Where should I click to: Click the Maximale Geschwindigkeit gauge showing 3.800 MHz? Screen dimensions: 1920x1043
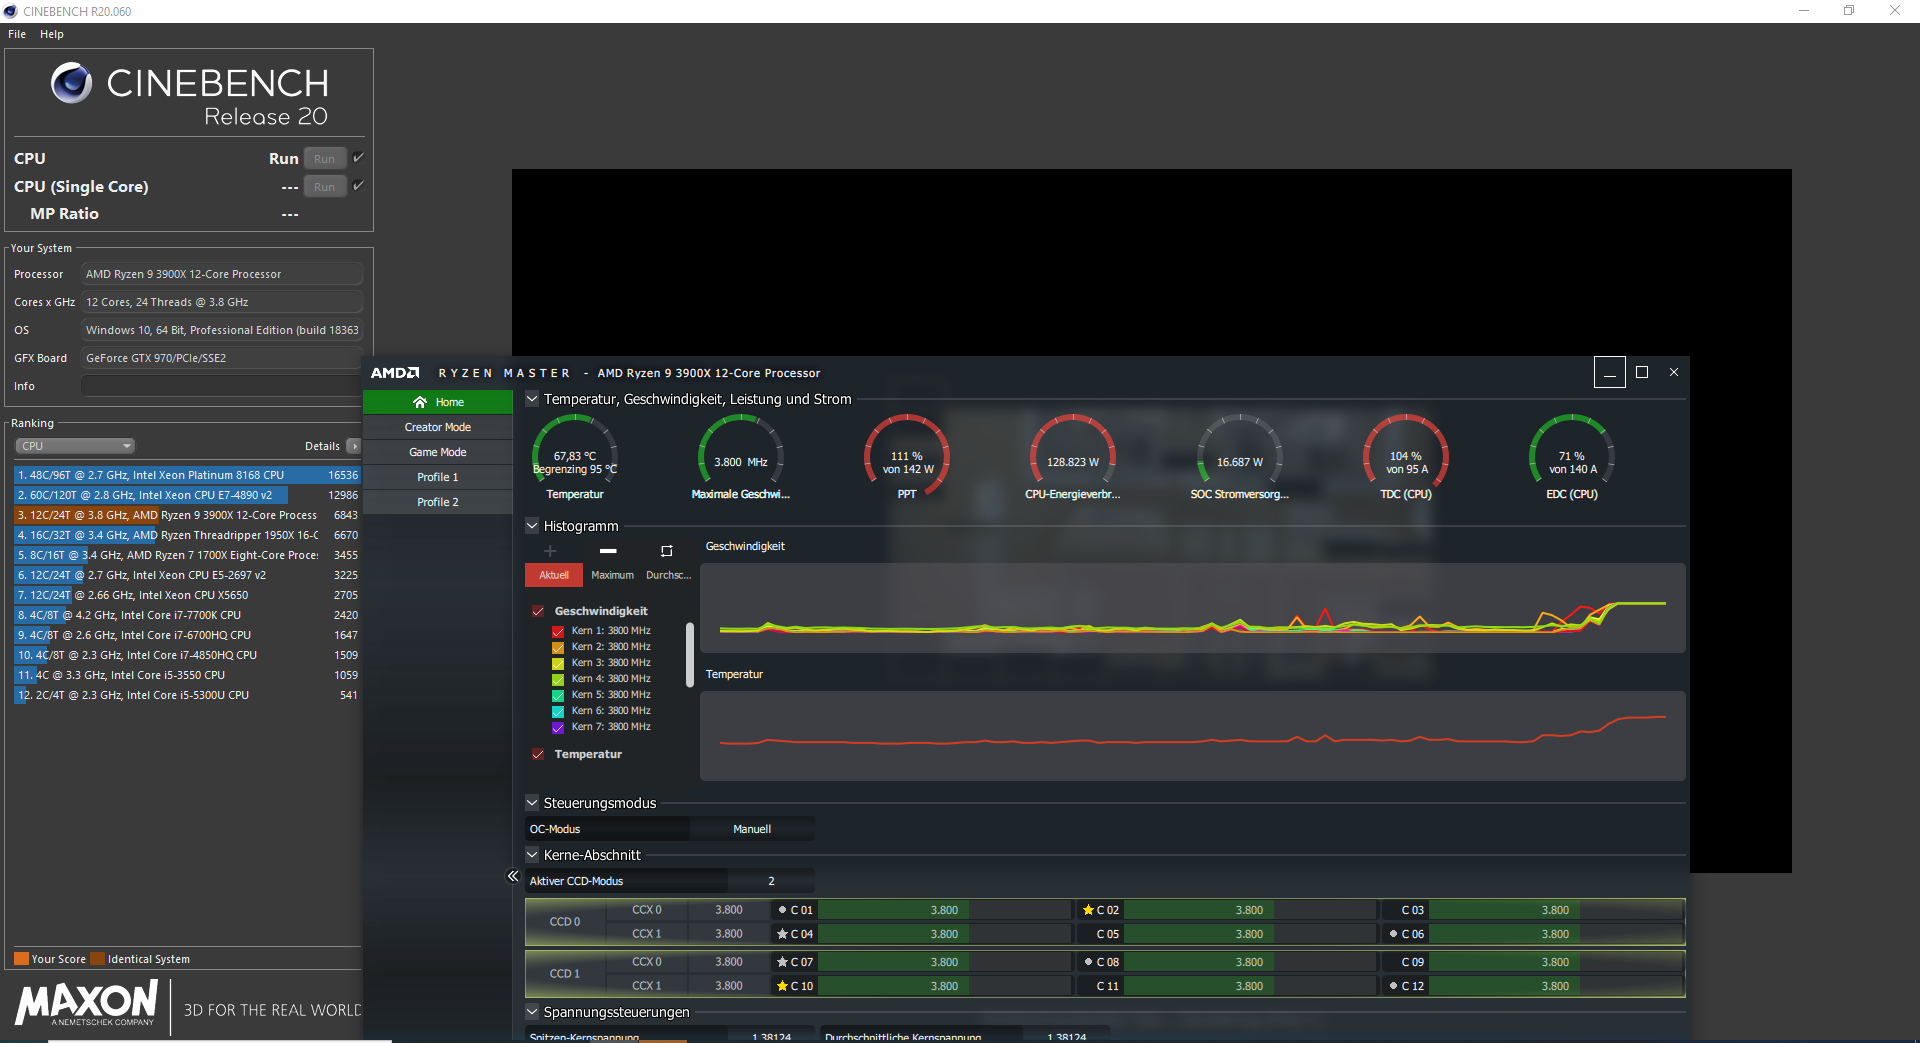point(741,456)
